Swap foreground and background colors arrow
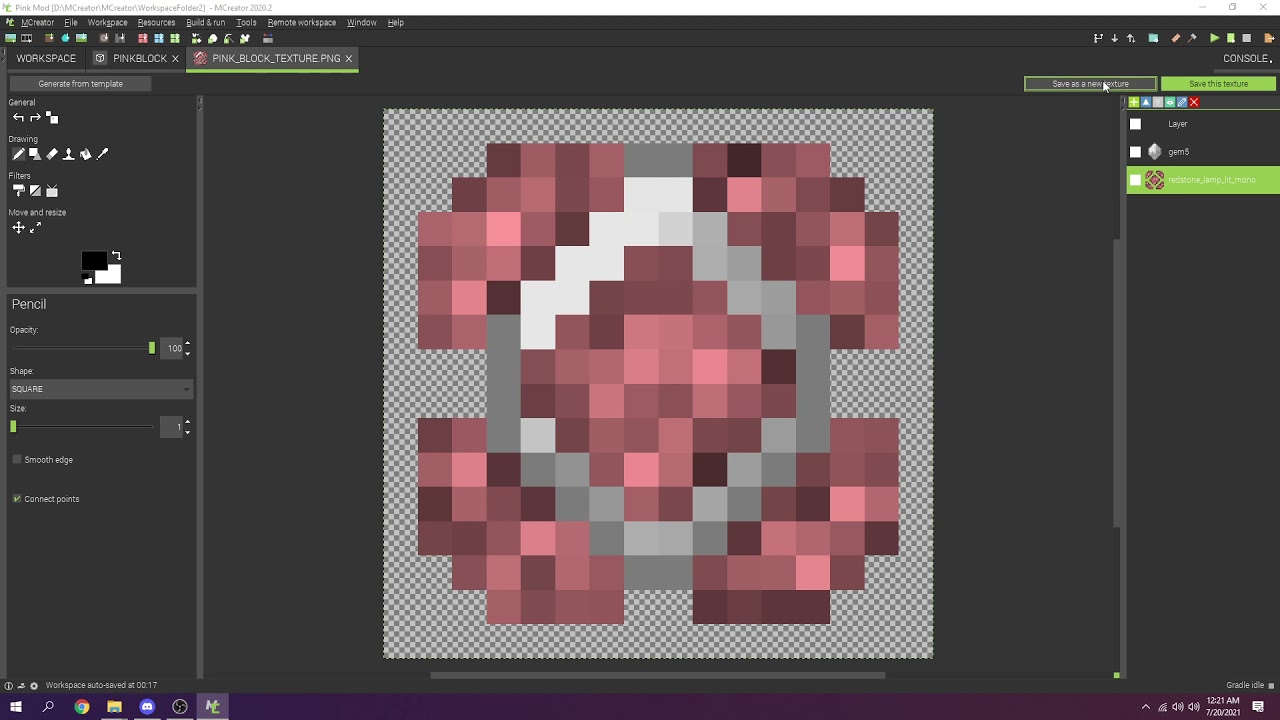The width and height of the screenshot is (1280, 720). [x=116, y=256]
